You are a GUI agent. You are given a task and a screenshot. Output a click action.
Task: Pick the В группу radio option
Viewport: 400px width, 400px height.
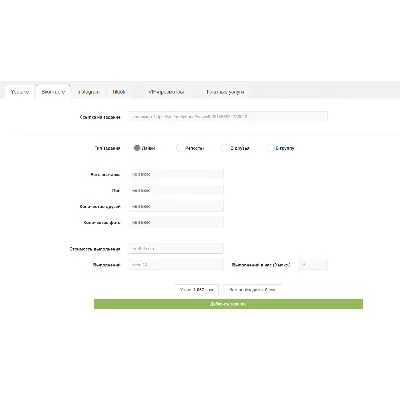coord(270,148)
